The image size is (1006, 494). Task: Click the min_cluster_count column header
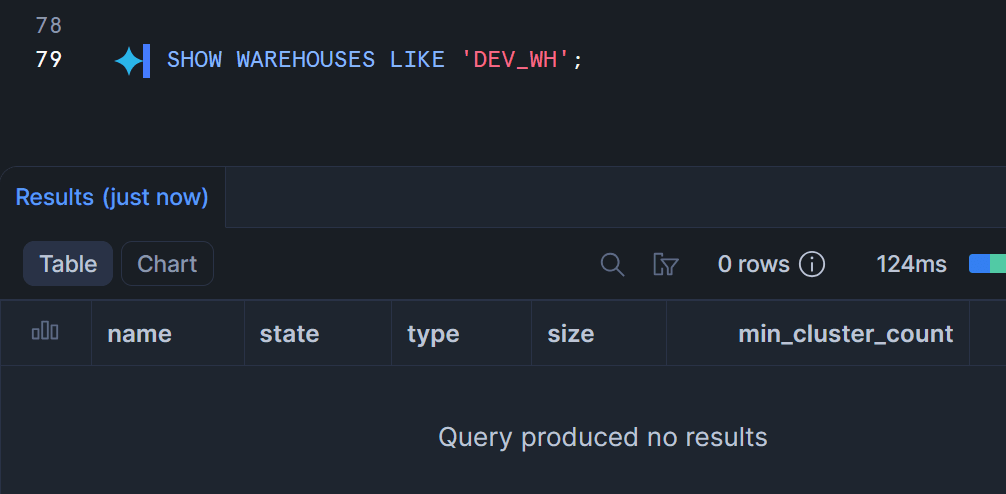click(845, 334)
